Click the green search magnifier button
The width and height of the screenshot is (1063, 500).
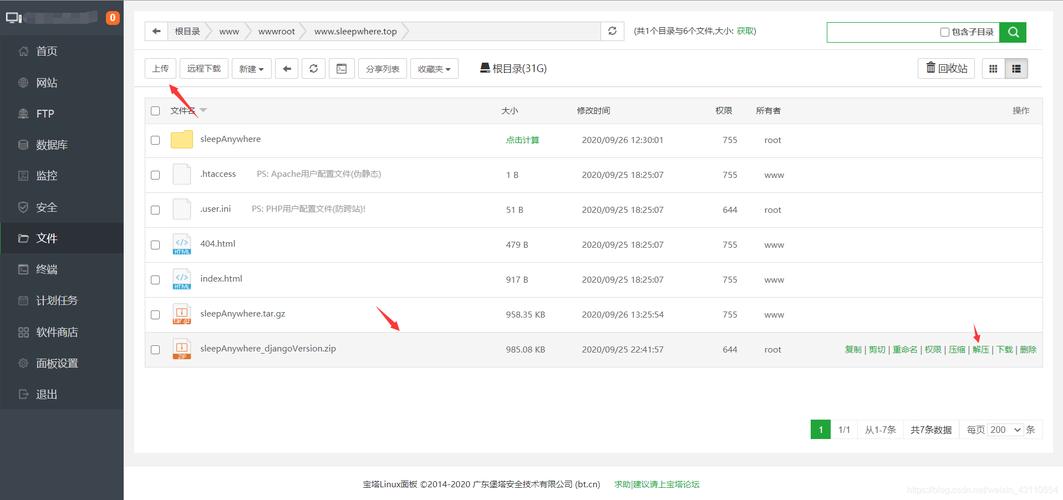1014,32
